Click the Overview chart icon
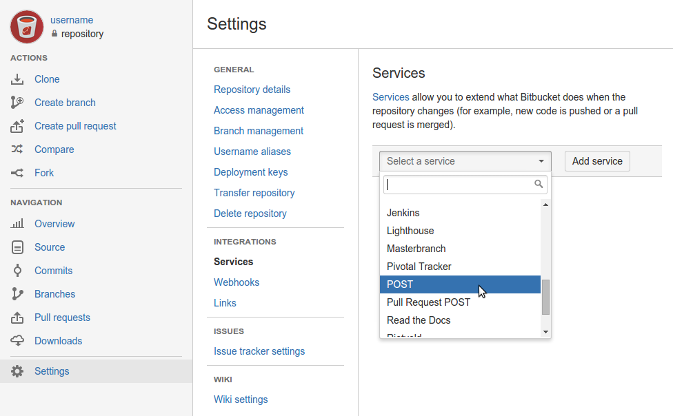 [17, 224]
